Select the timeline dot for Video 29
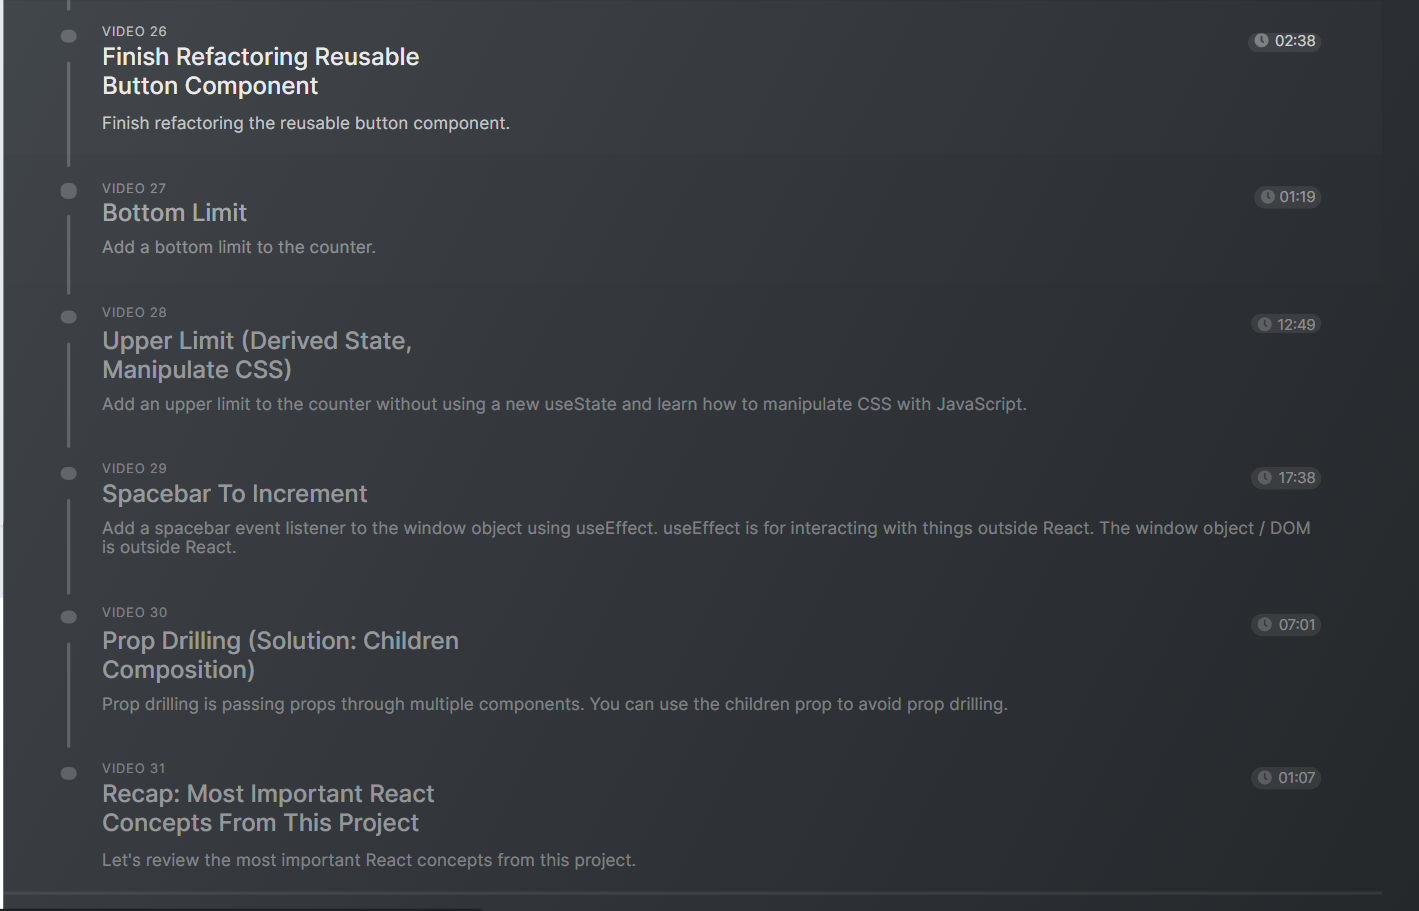 click(69, 473)
